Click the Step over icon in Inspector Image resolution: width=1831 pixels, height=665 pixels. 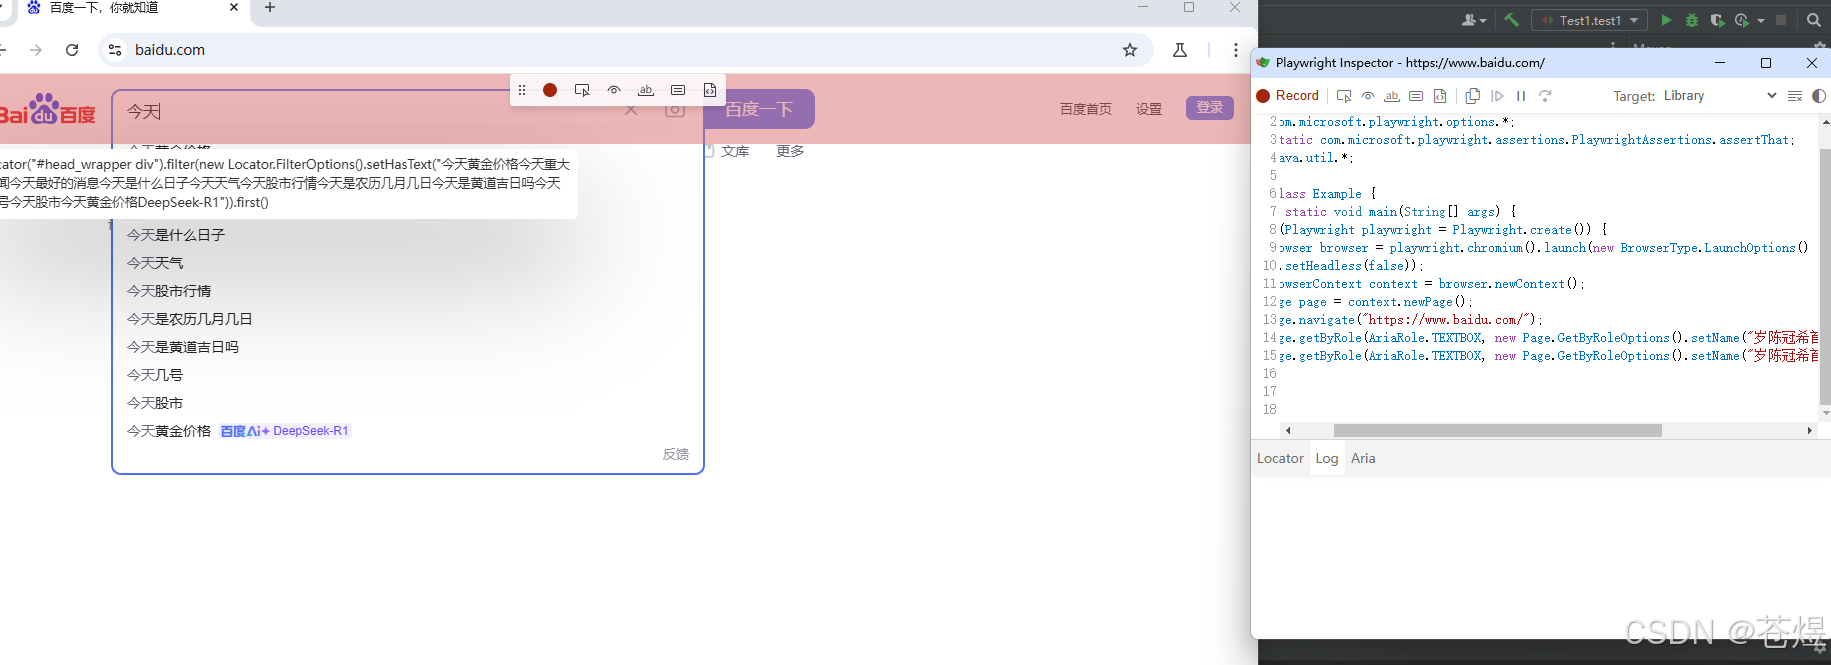click(x=1545, y=96)
